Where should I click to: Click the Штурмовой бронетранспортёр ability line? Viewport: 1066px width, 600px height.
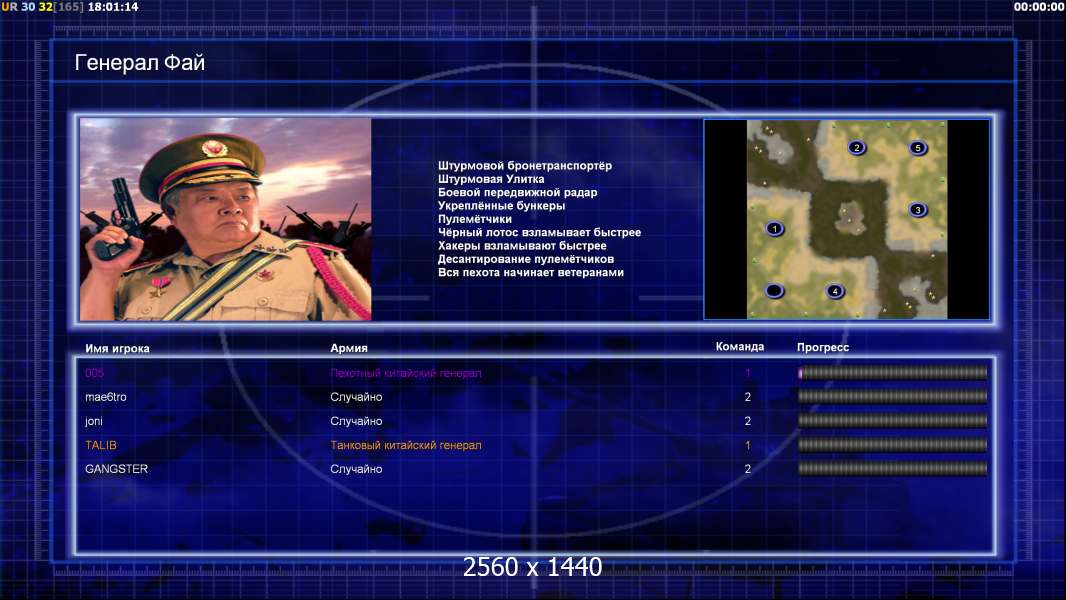pos(525,166)
